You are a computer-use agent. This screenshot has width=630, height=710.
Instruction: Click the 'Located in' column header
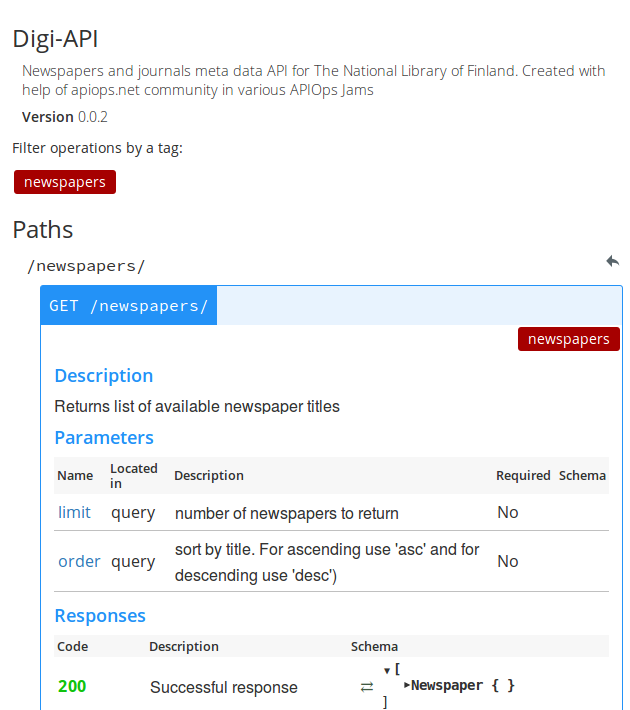(134, 475)
